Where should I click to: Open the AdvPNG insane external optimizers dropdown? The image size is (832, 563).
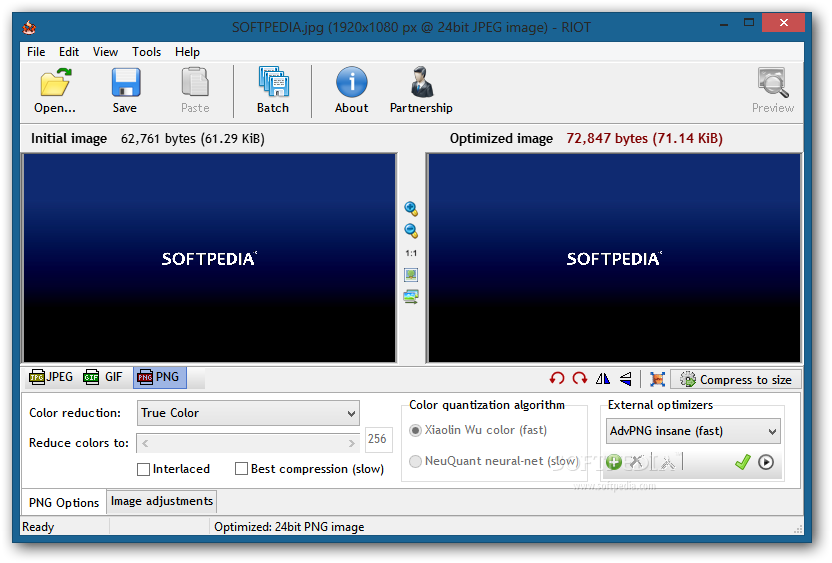(x=693, y=431)
